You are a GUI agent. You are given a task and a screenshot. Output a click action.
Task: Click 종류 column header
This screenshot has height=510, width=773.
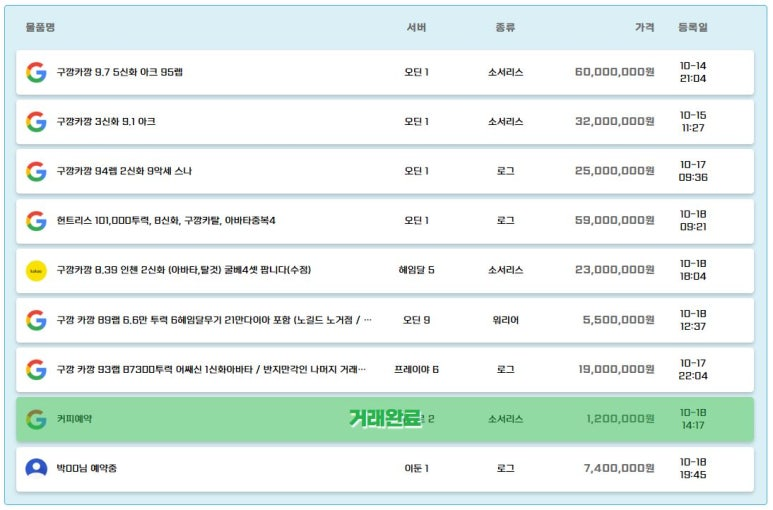tap(505, 27)
